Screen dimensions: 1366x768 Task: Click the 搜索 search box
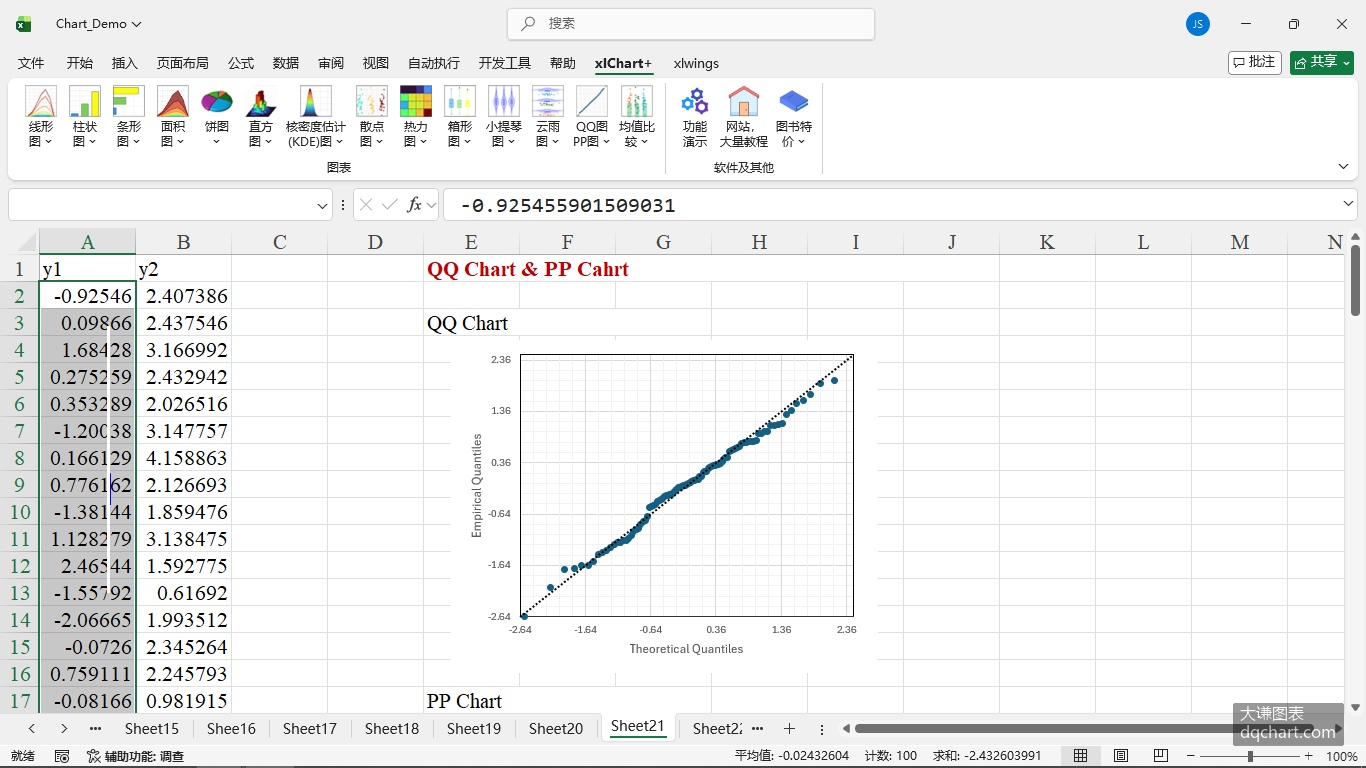tap(691, 23)
